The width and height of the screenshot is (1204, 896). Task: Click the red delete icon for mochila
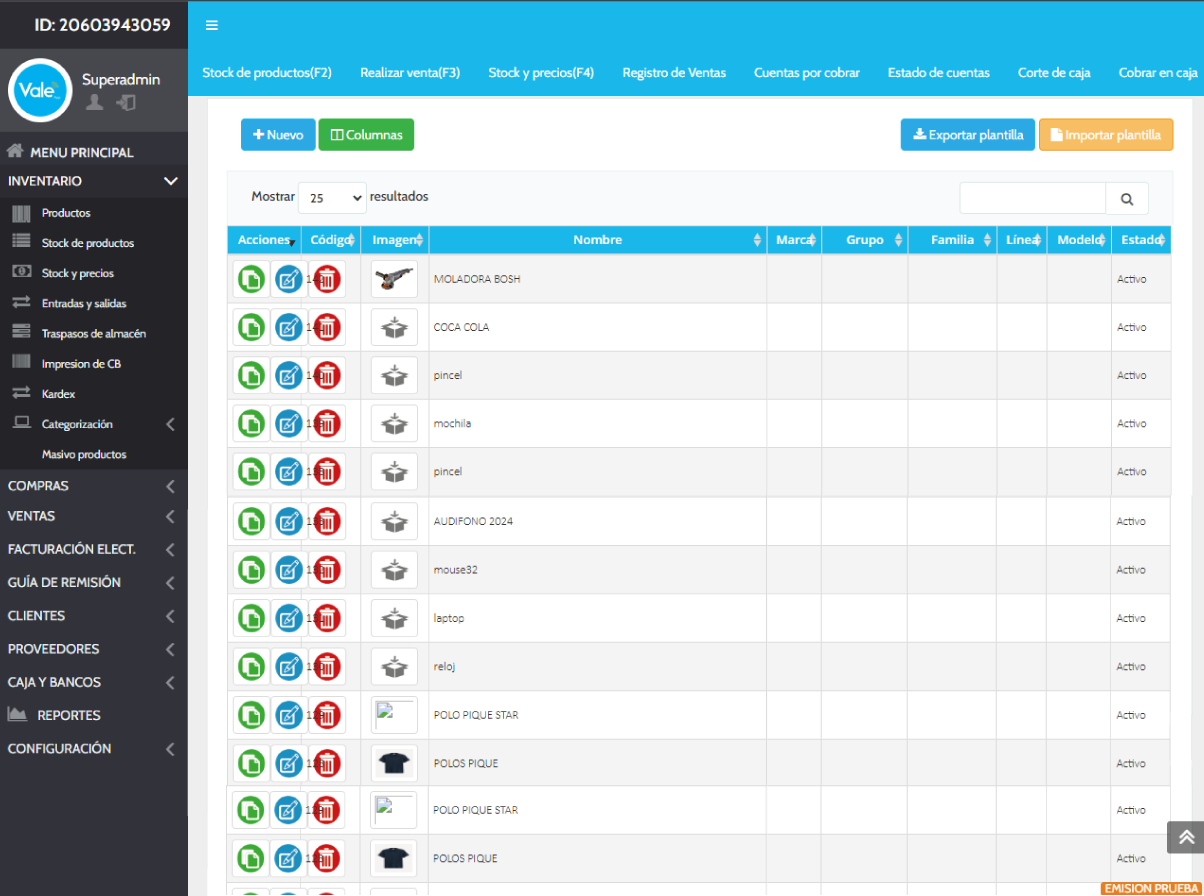coord(327,424)
